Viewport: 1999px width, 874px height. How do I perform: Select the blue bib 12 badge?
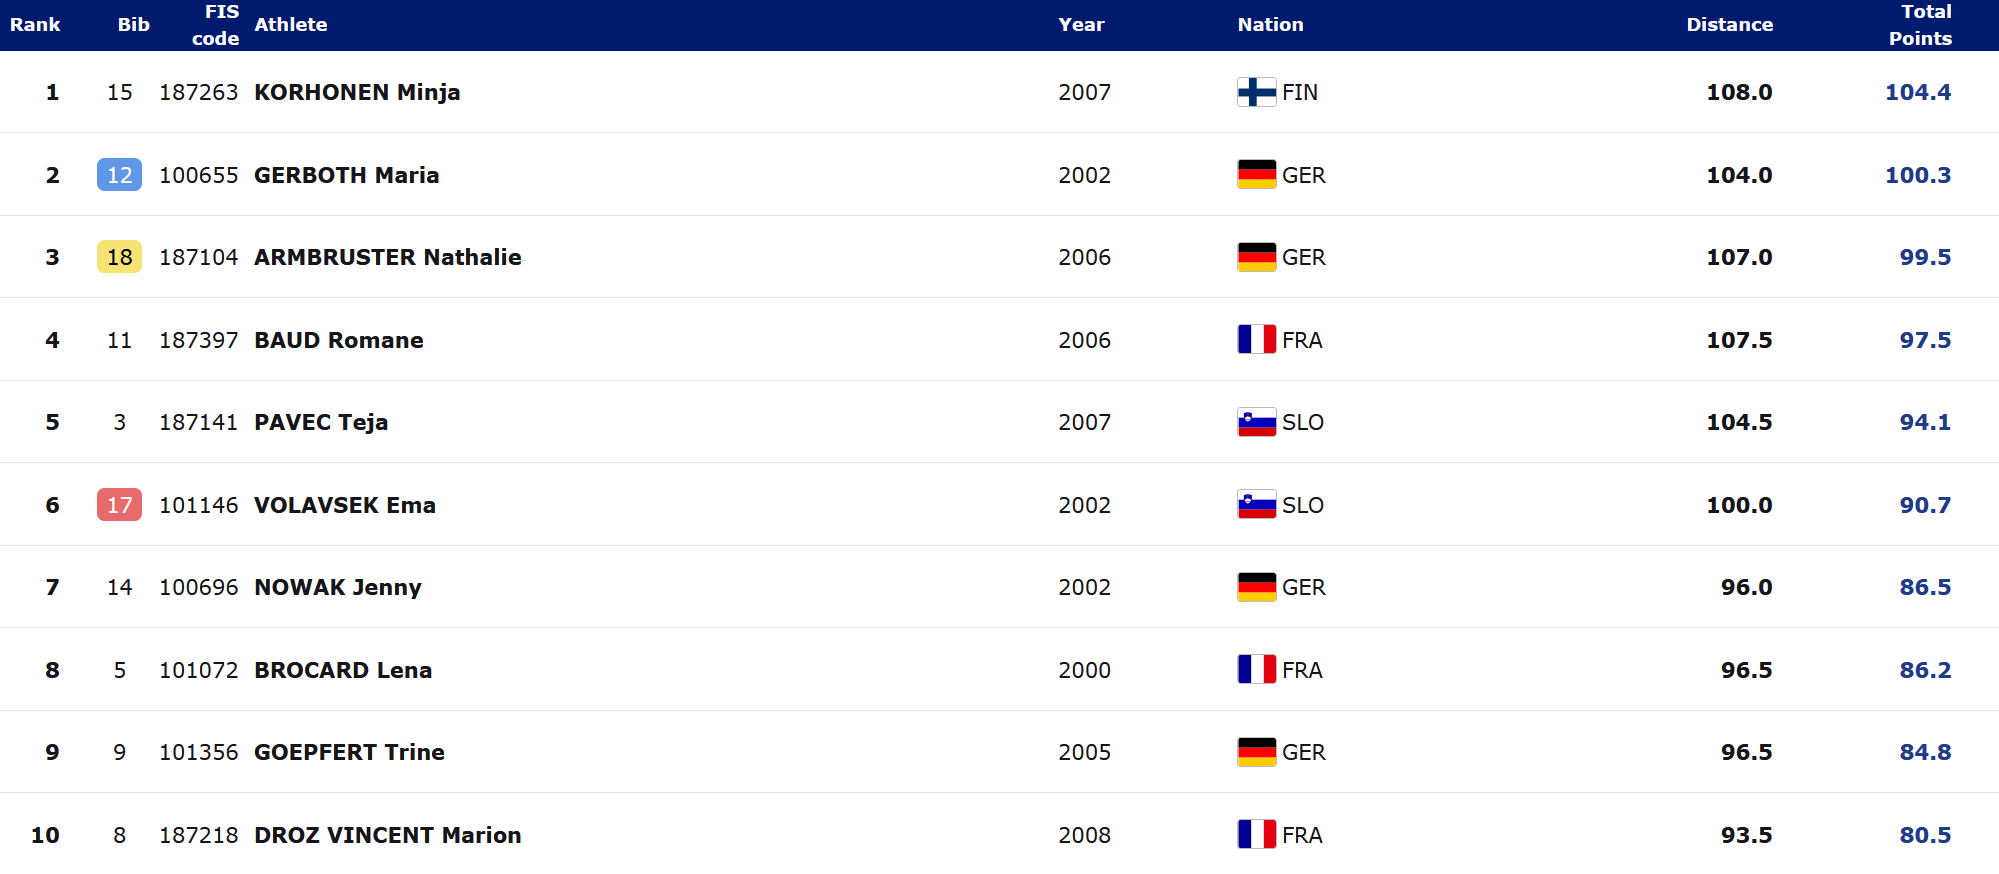click(119, 175)
